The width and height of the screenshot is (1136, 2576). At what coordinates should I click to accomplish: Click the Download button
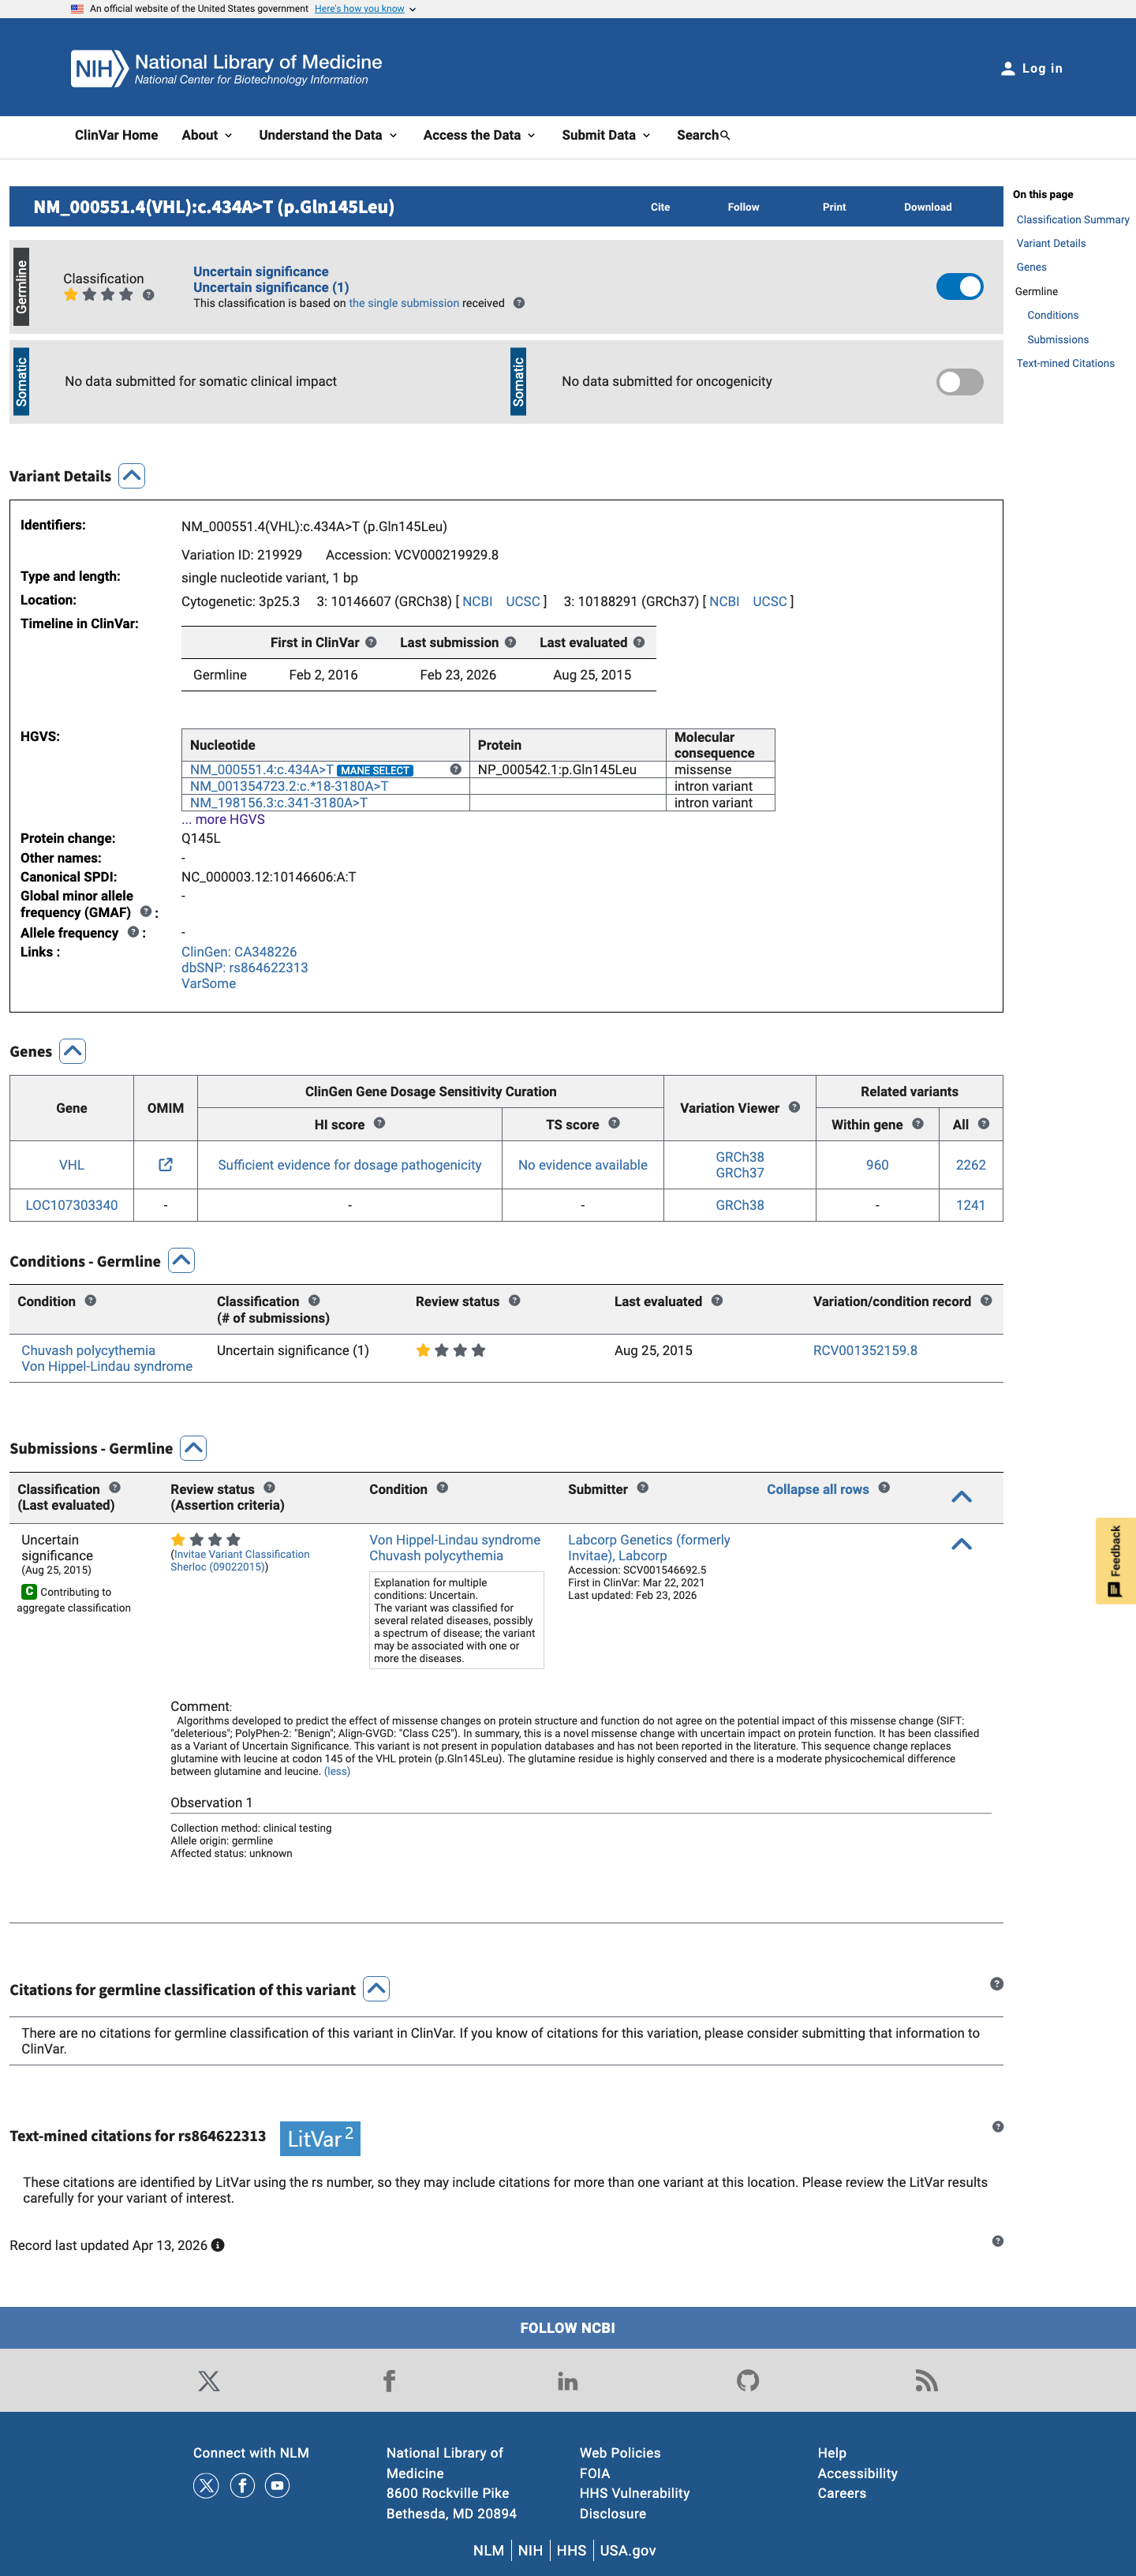point(927,207)
